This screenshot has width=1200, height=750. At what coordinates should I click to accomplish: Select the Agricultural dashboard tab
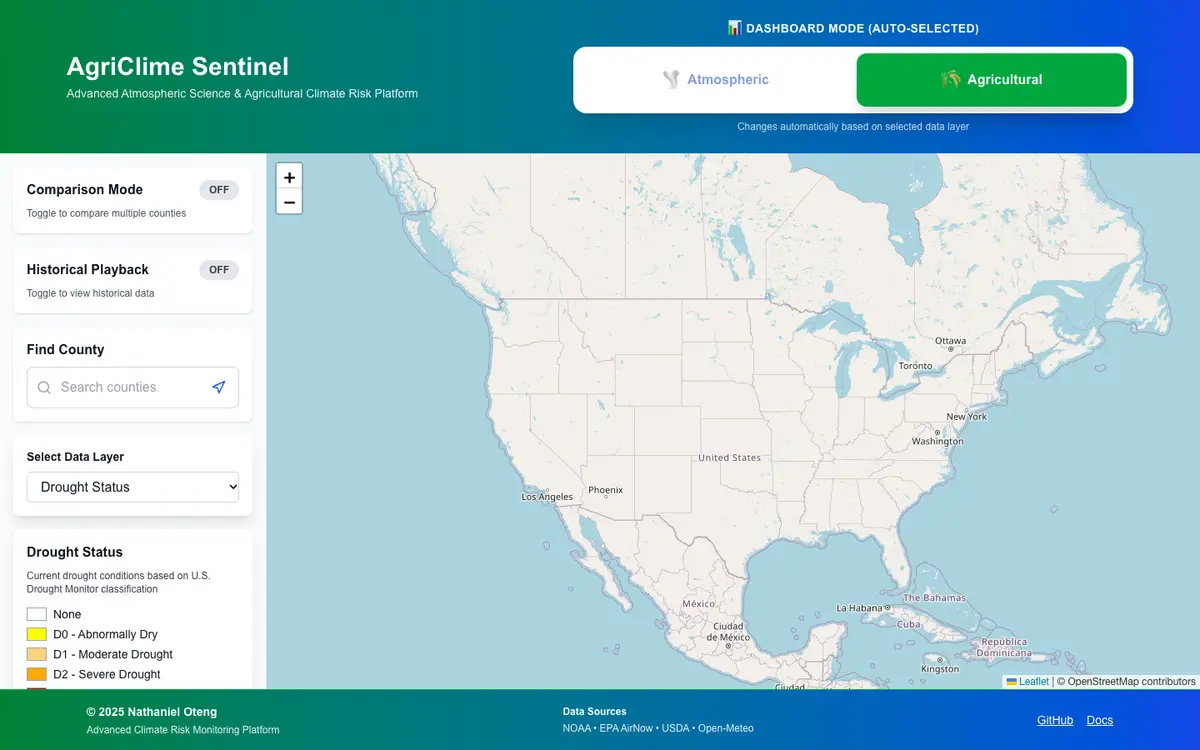(x=992, y=80)
